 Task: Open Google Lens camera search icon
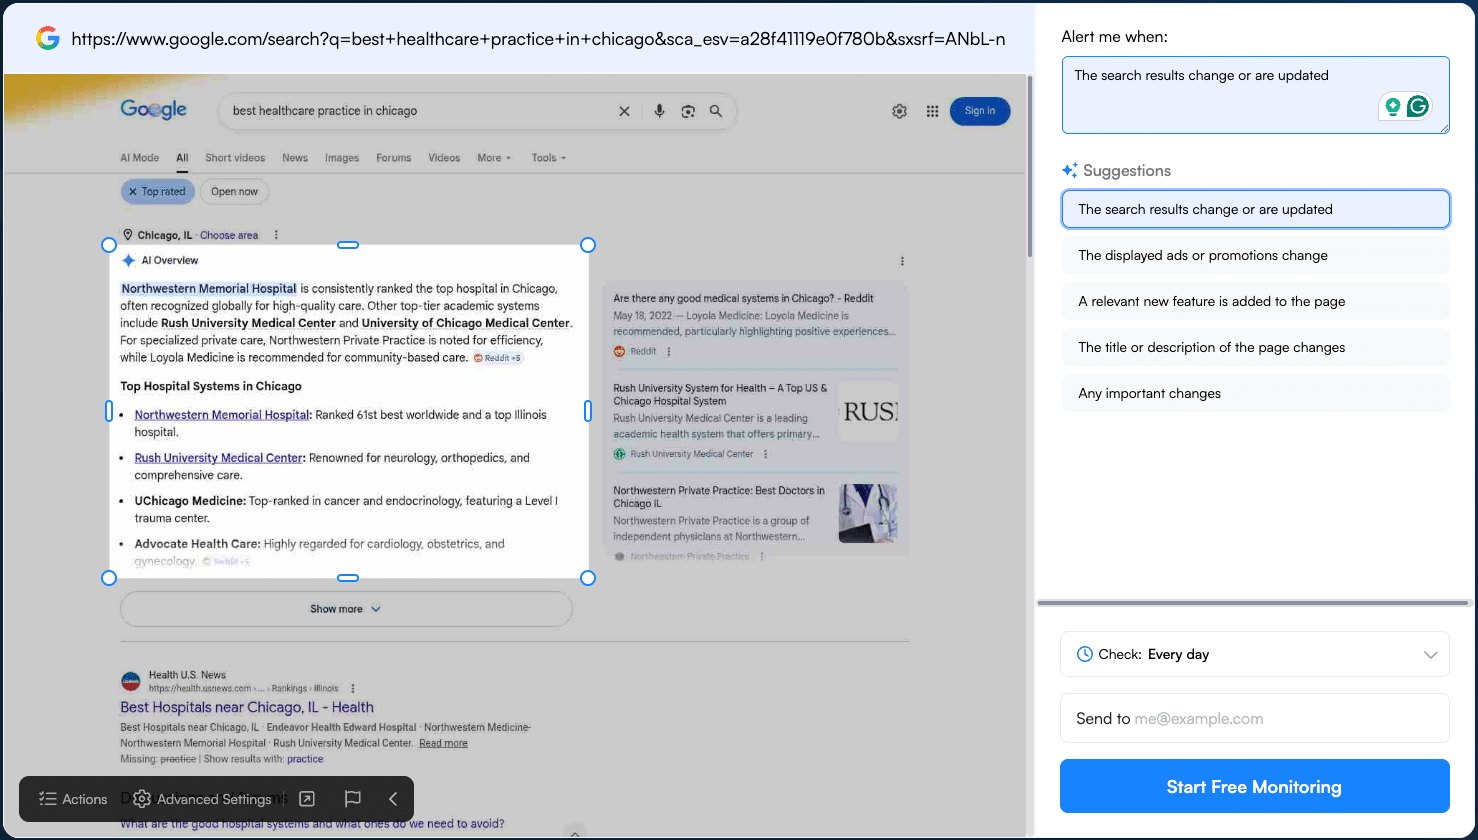click(688, 111)
